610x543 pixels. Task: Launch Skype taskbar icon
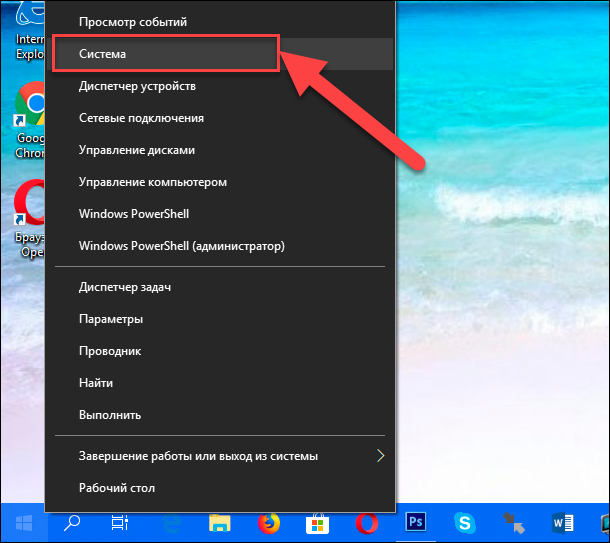click(465, 523)
